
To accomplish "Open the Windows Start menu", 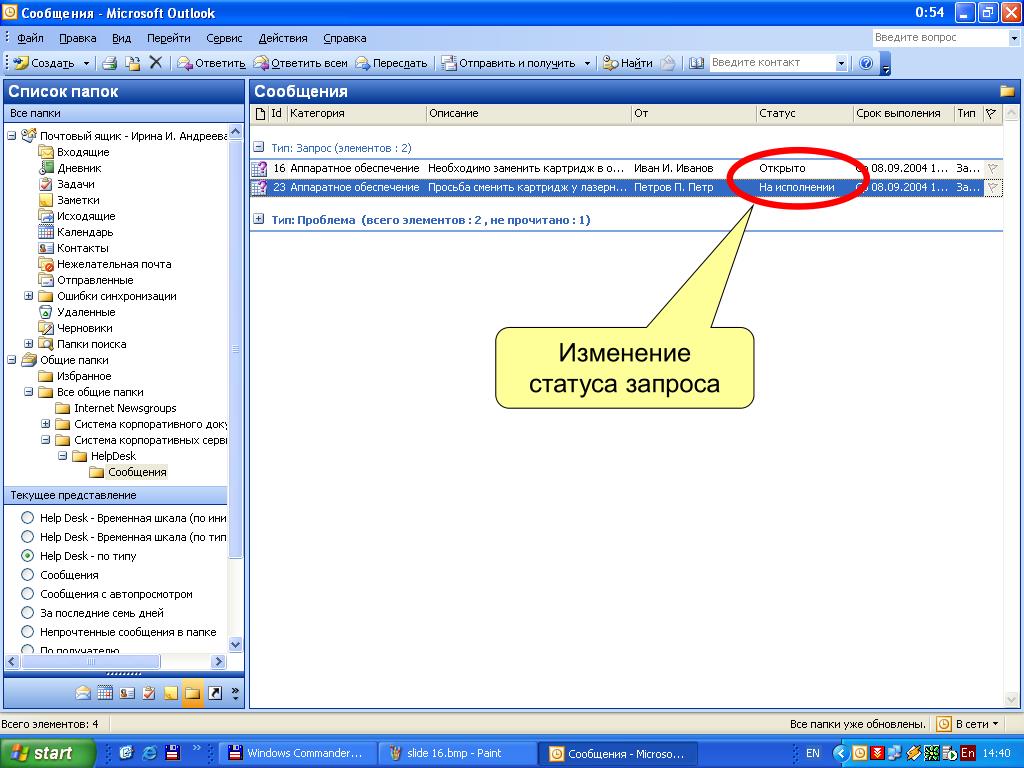I will tap(47, 753).
